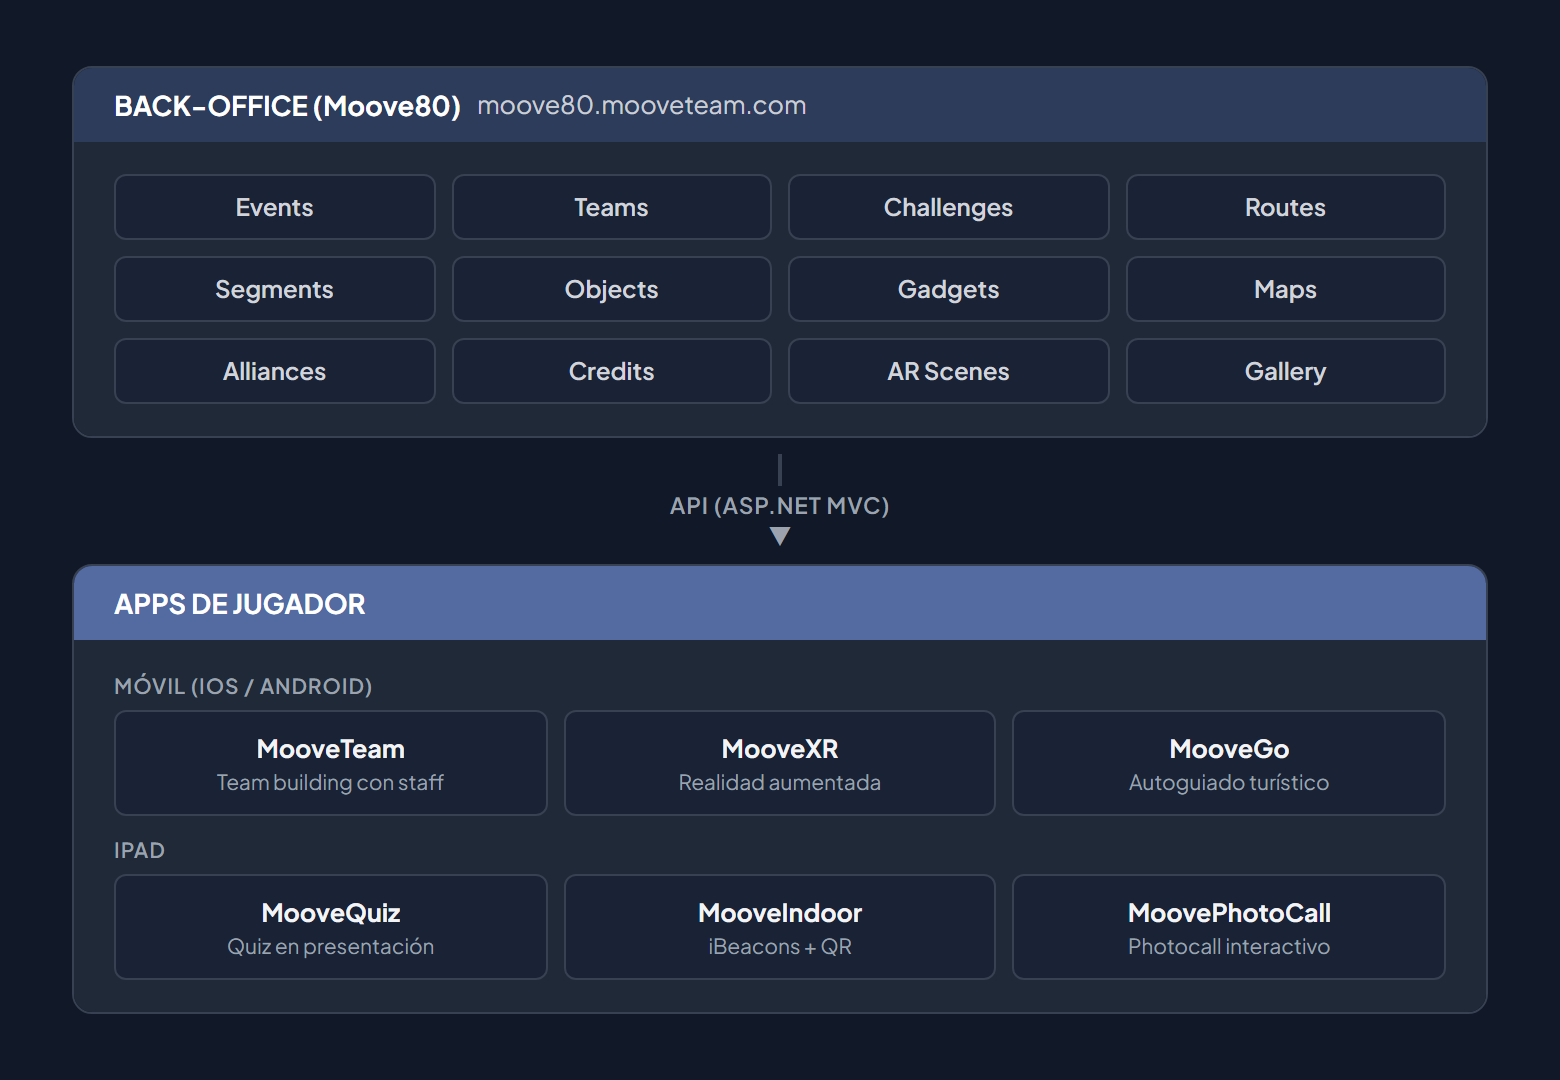Open the AR Scenes module box
1560x1080 pixels.
point(948,371)
